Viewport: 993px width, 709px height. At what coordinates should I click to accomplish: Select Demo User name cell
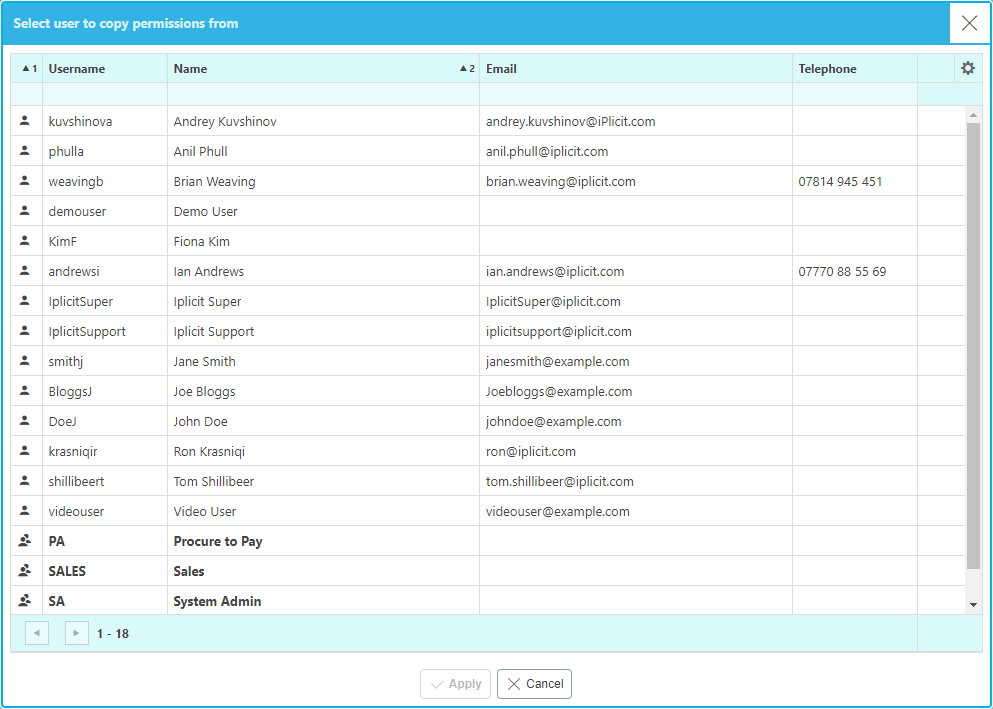(x=323, y=211)
